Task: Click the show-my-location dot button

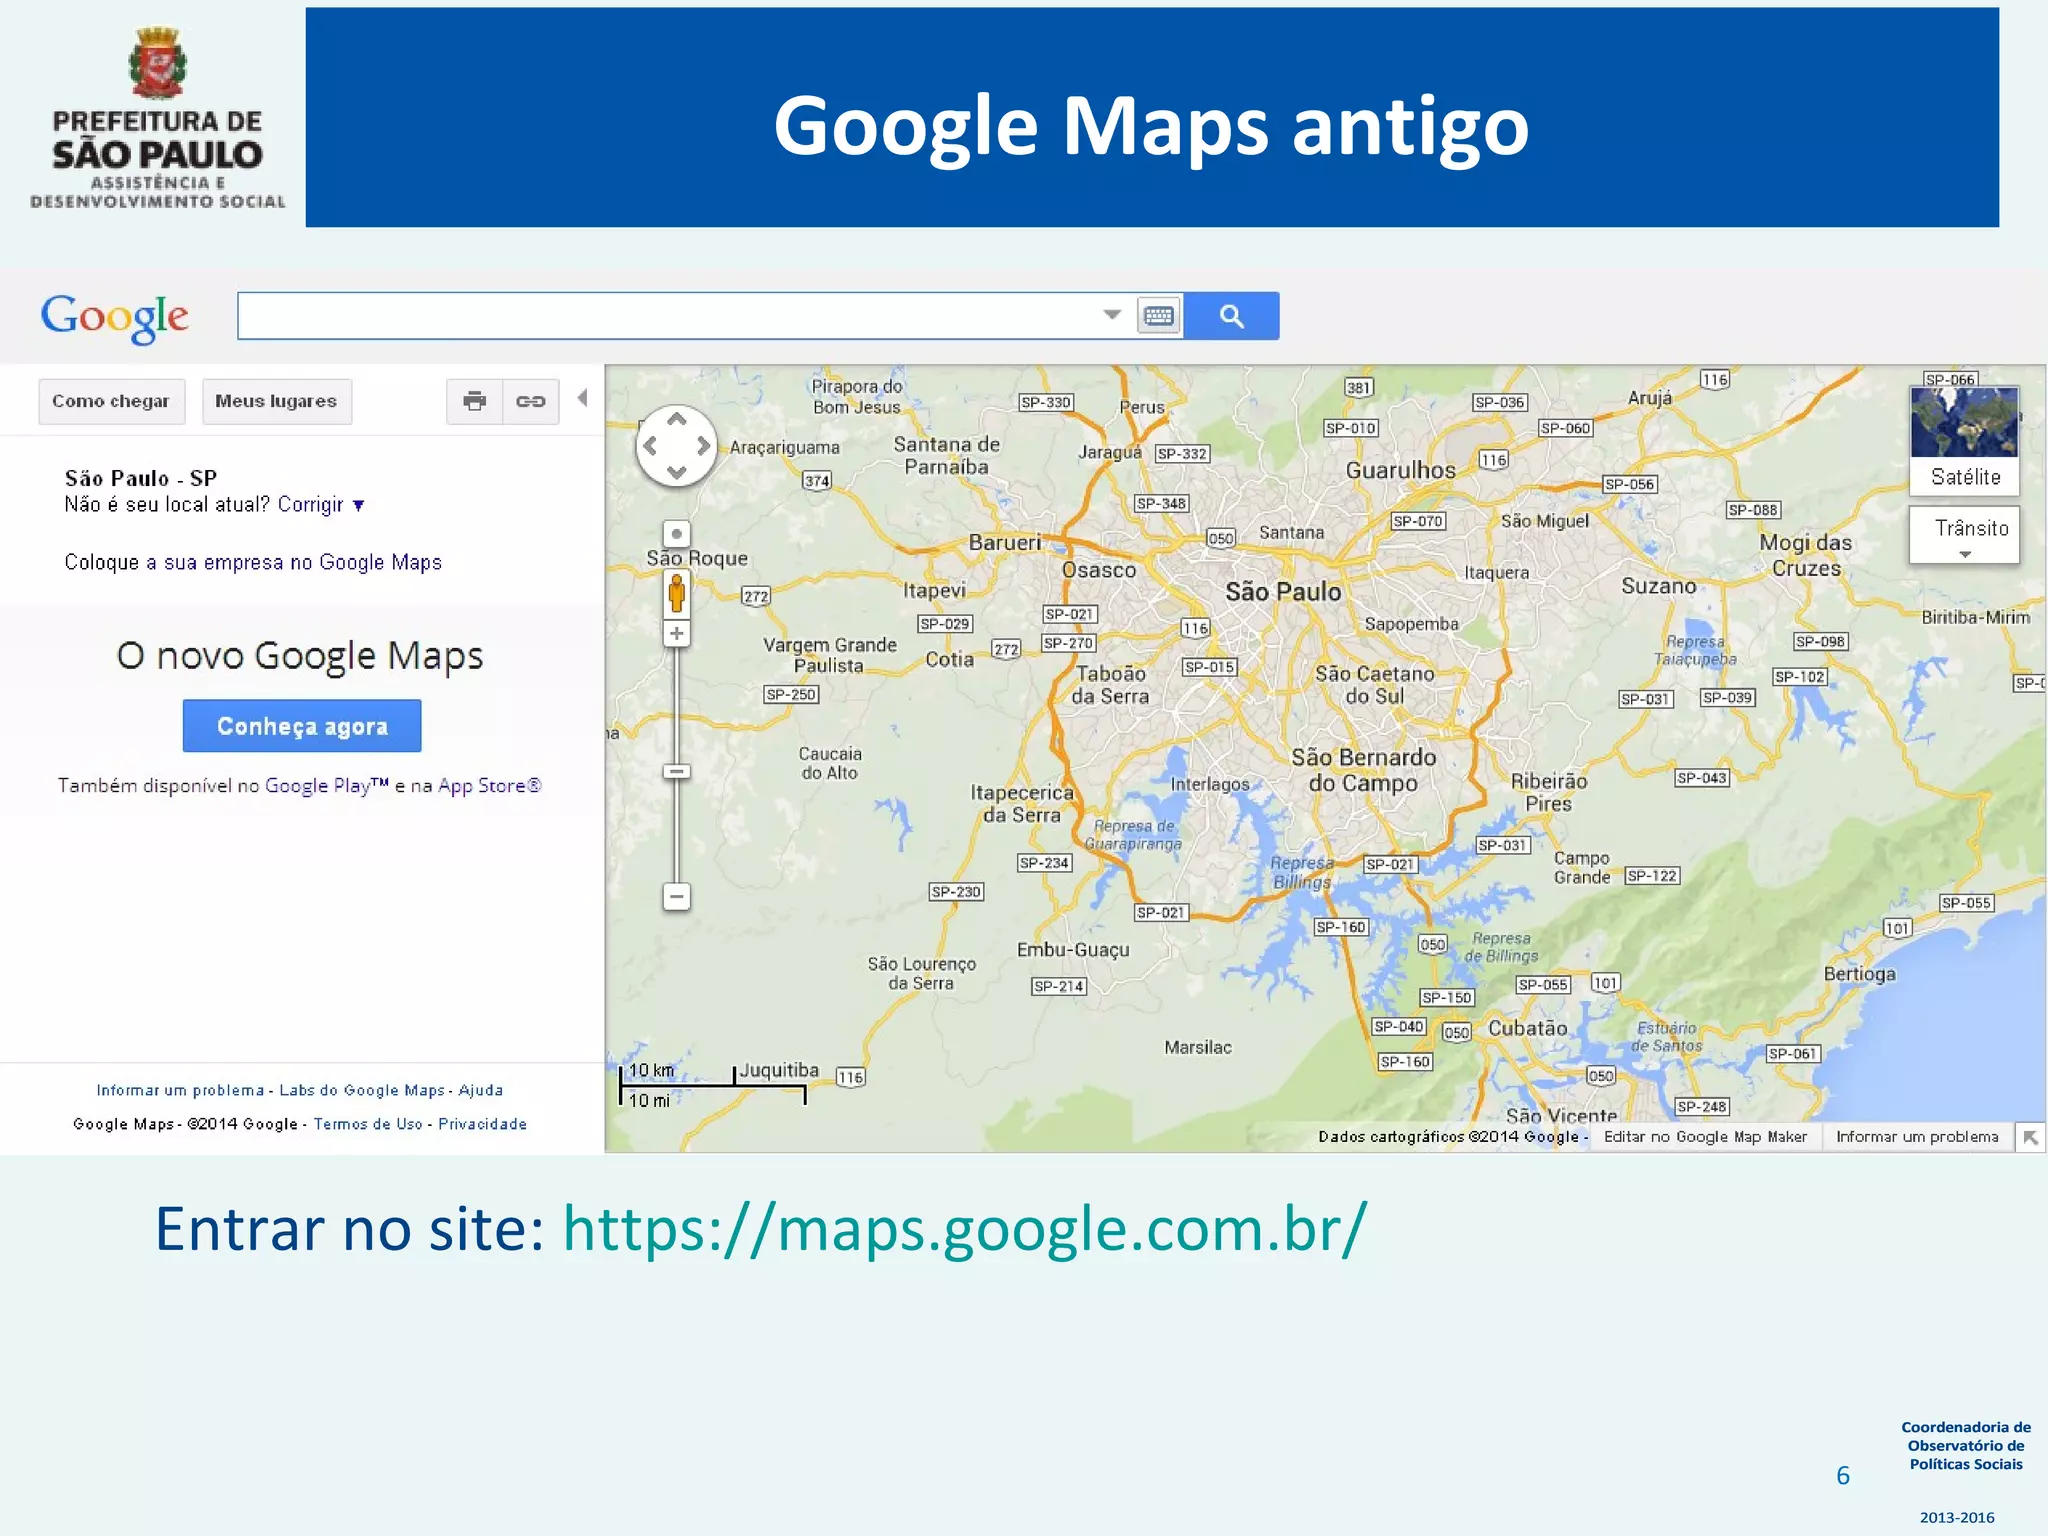Action: [x=677, y=534]
